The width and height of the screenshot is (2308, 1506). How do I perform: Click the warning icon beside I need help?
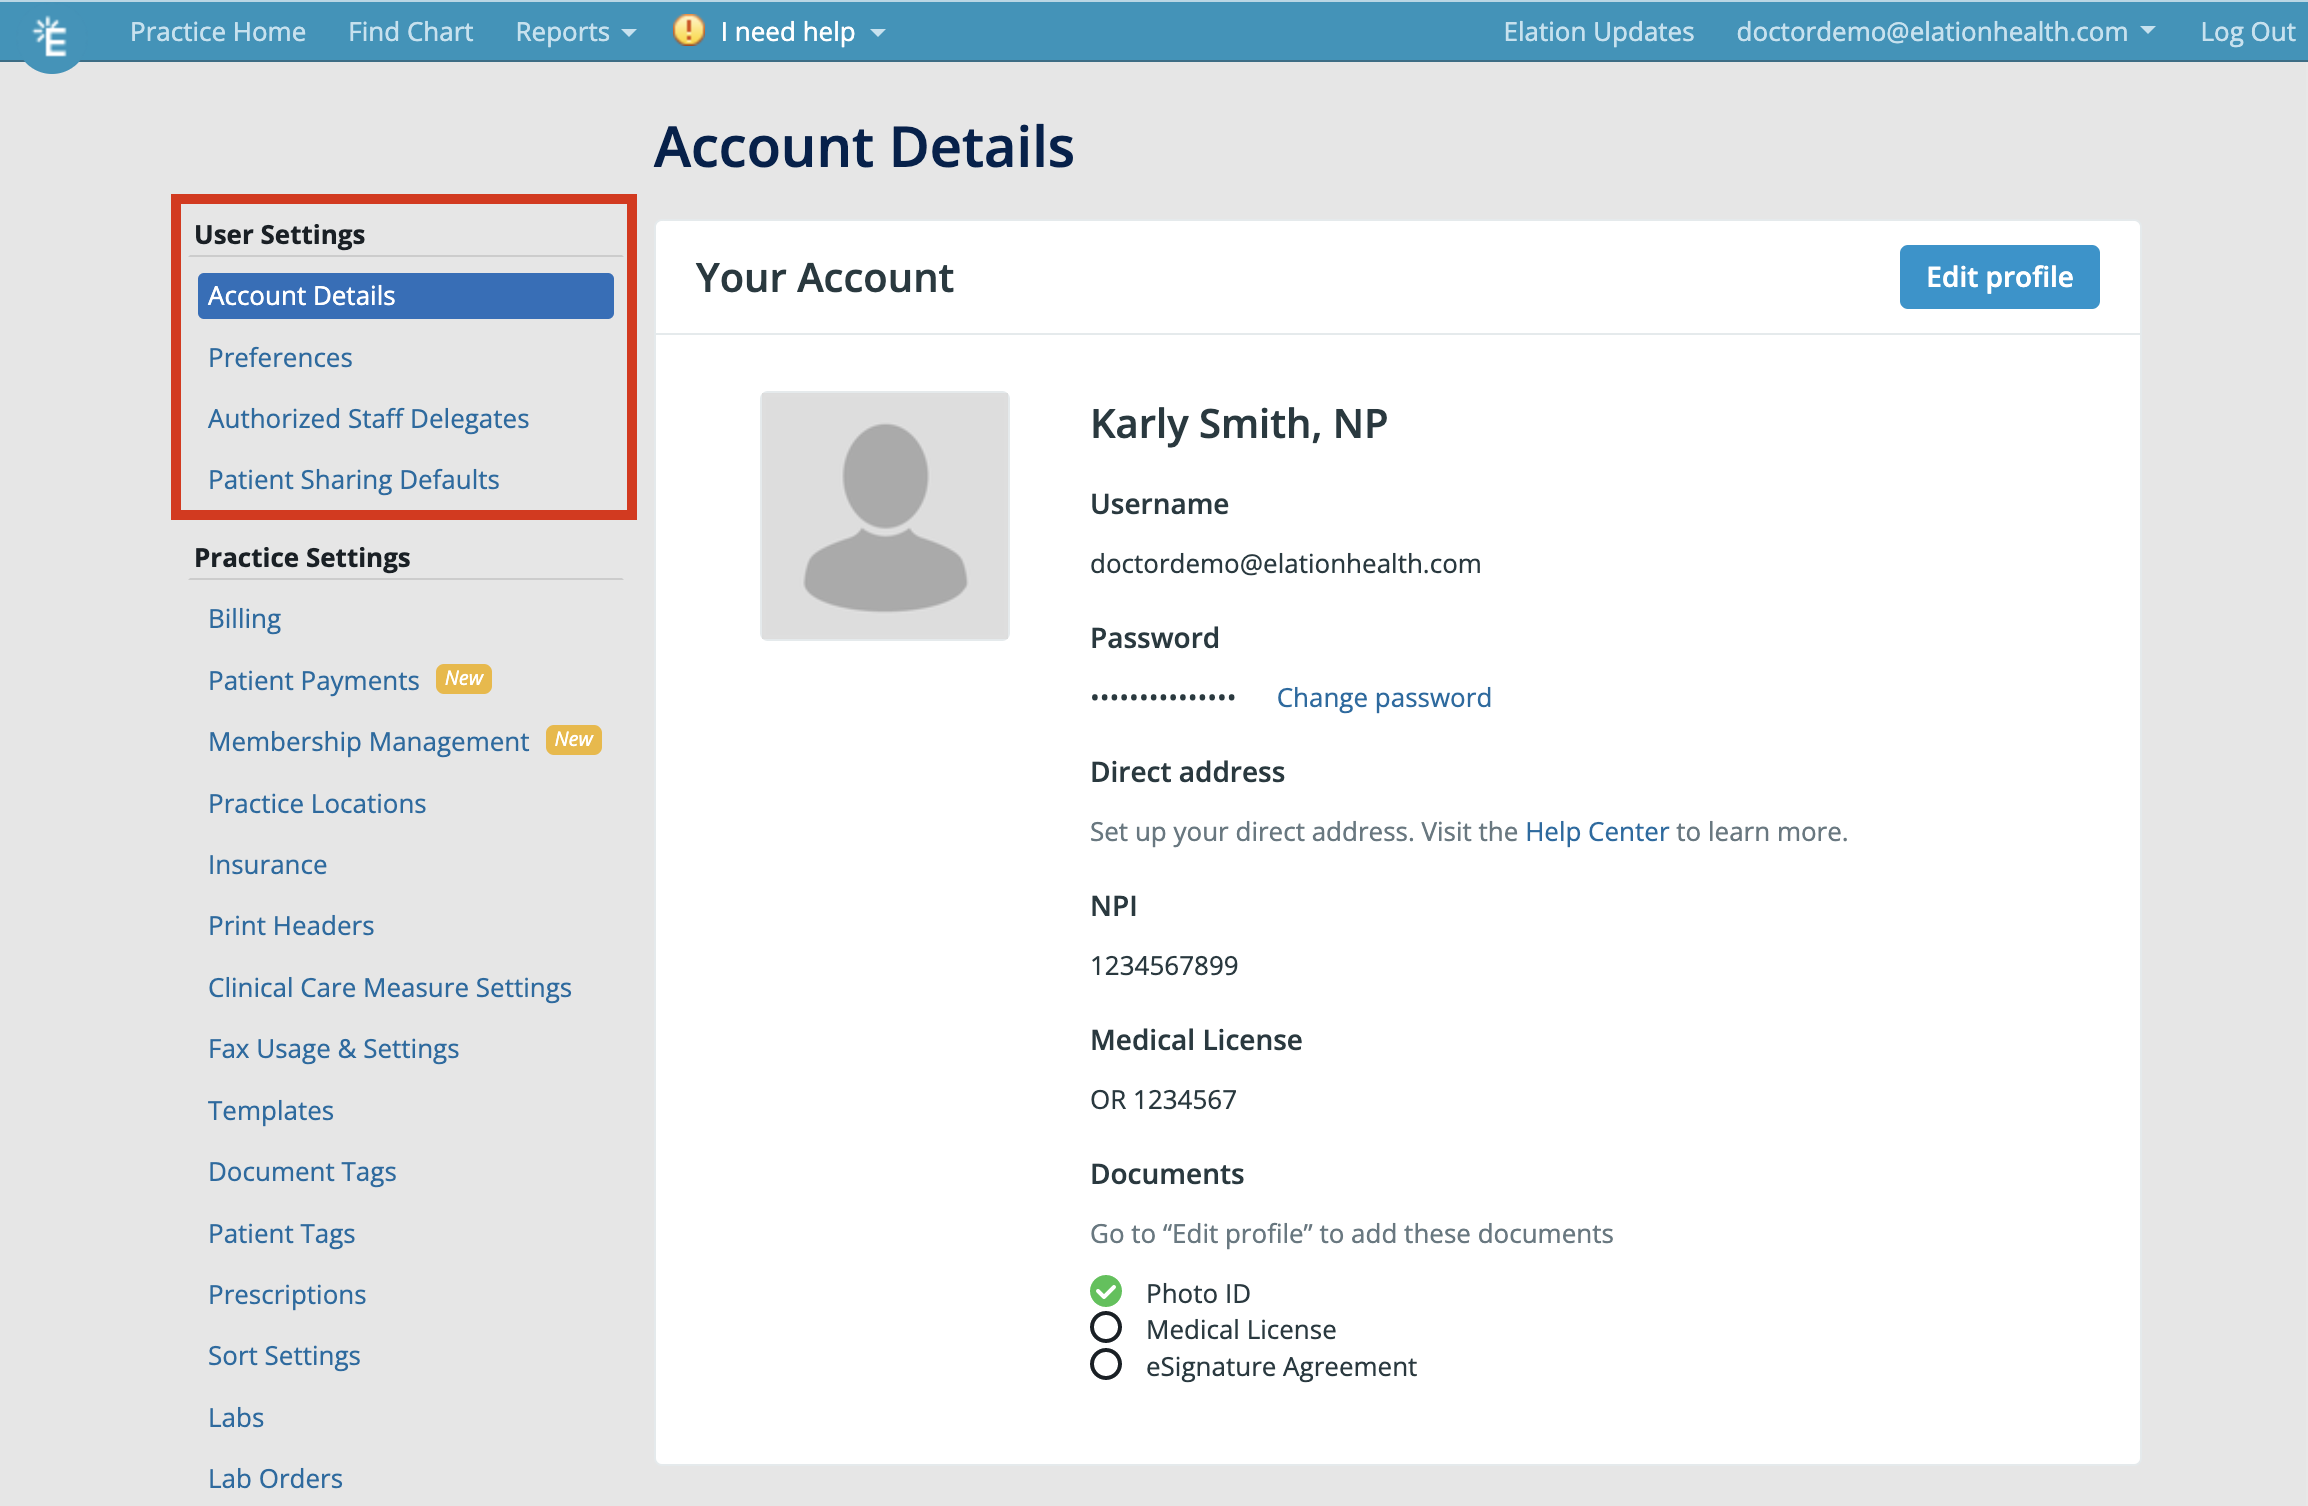pyautogui.click(x=688, y=31)
